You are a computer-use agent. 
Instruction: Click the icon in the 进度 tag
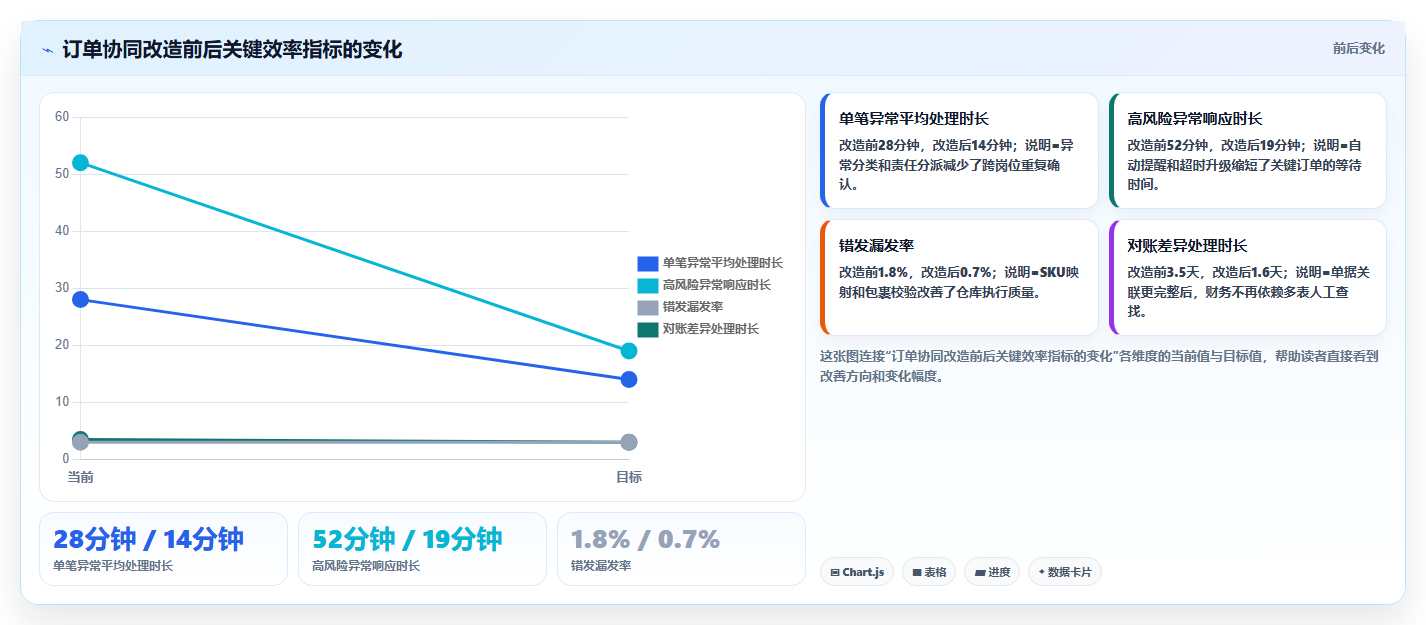(x=980, y=573)
